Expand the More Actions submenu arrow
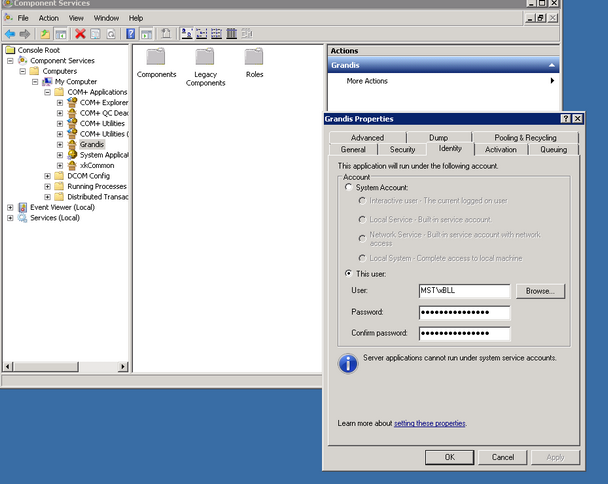608x484 pixels. (x=552, y=81)
